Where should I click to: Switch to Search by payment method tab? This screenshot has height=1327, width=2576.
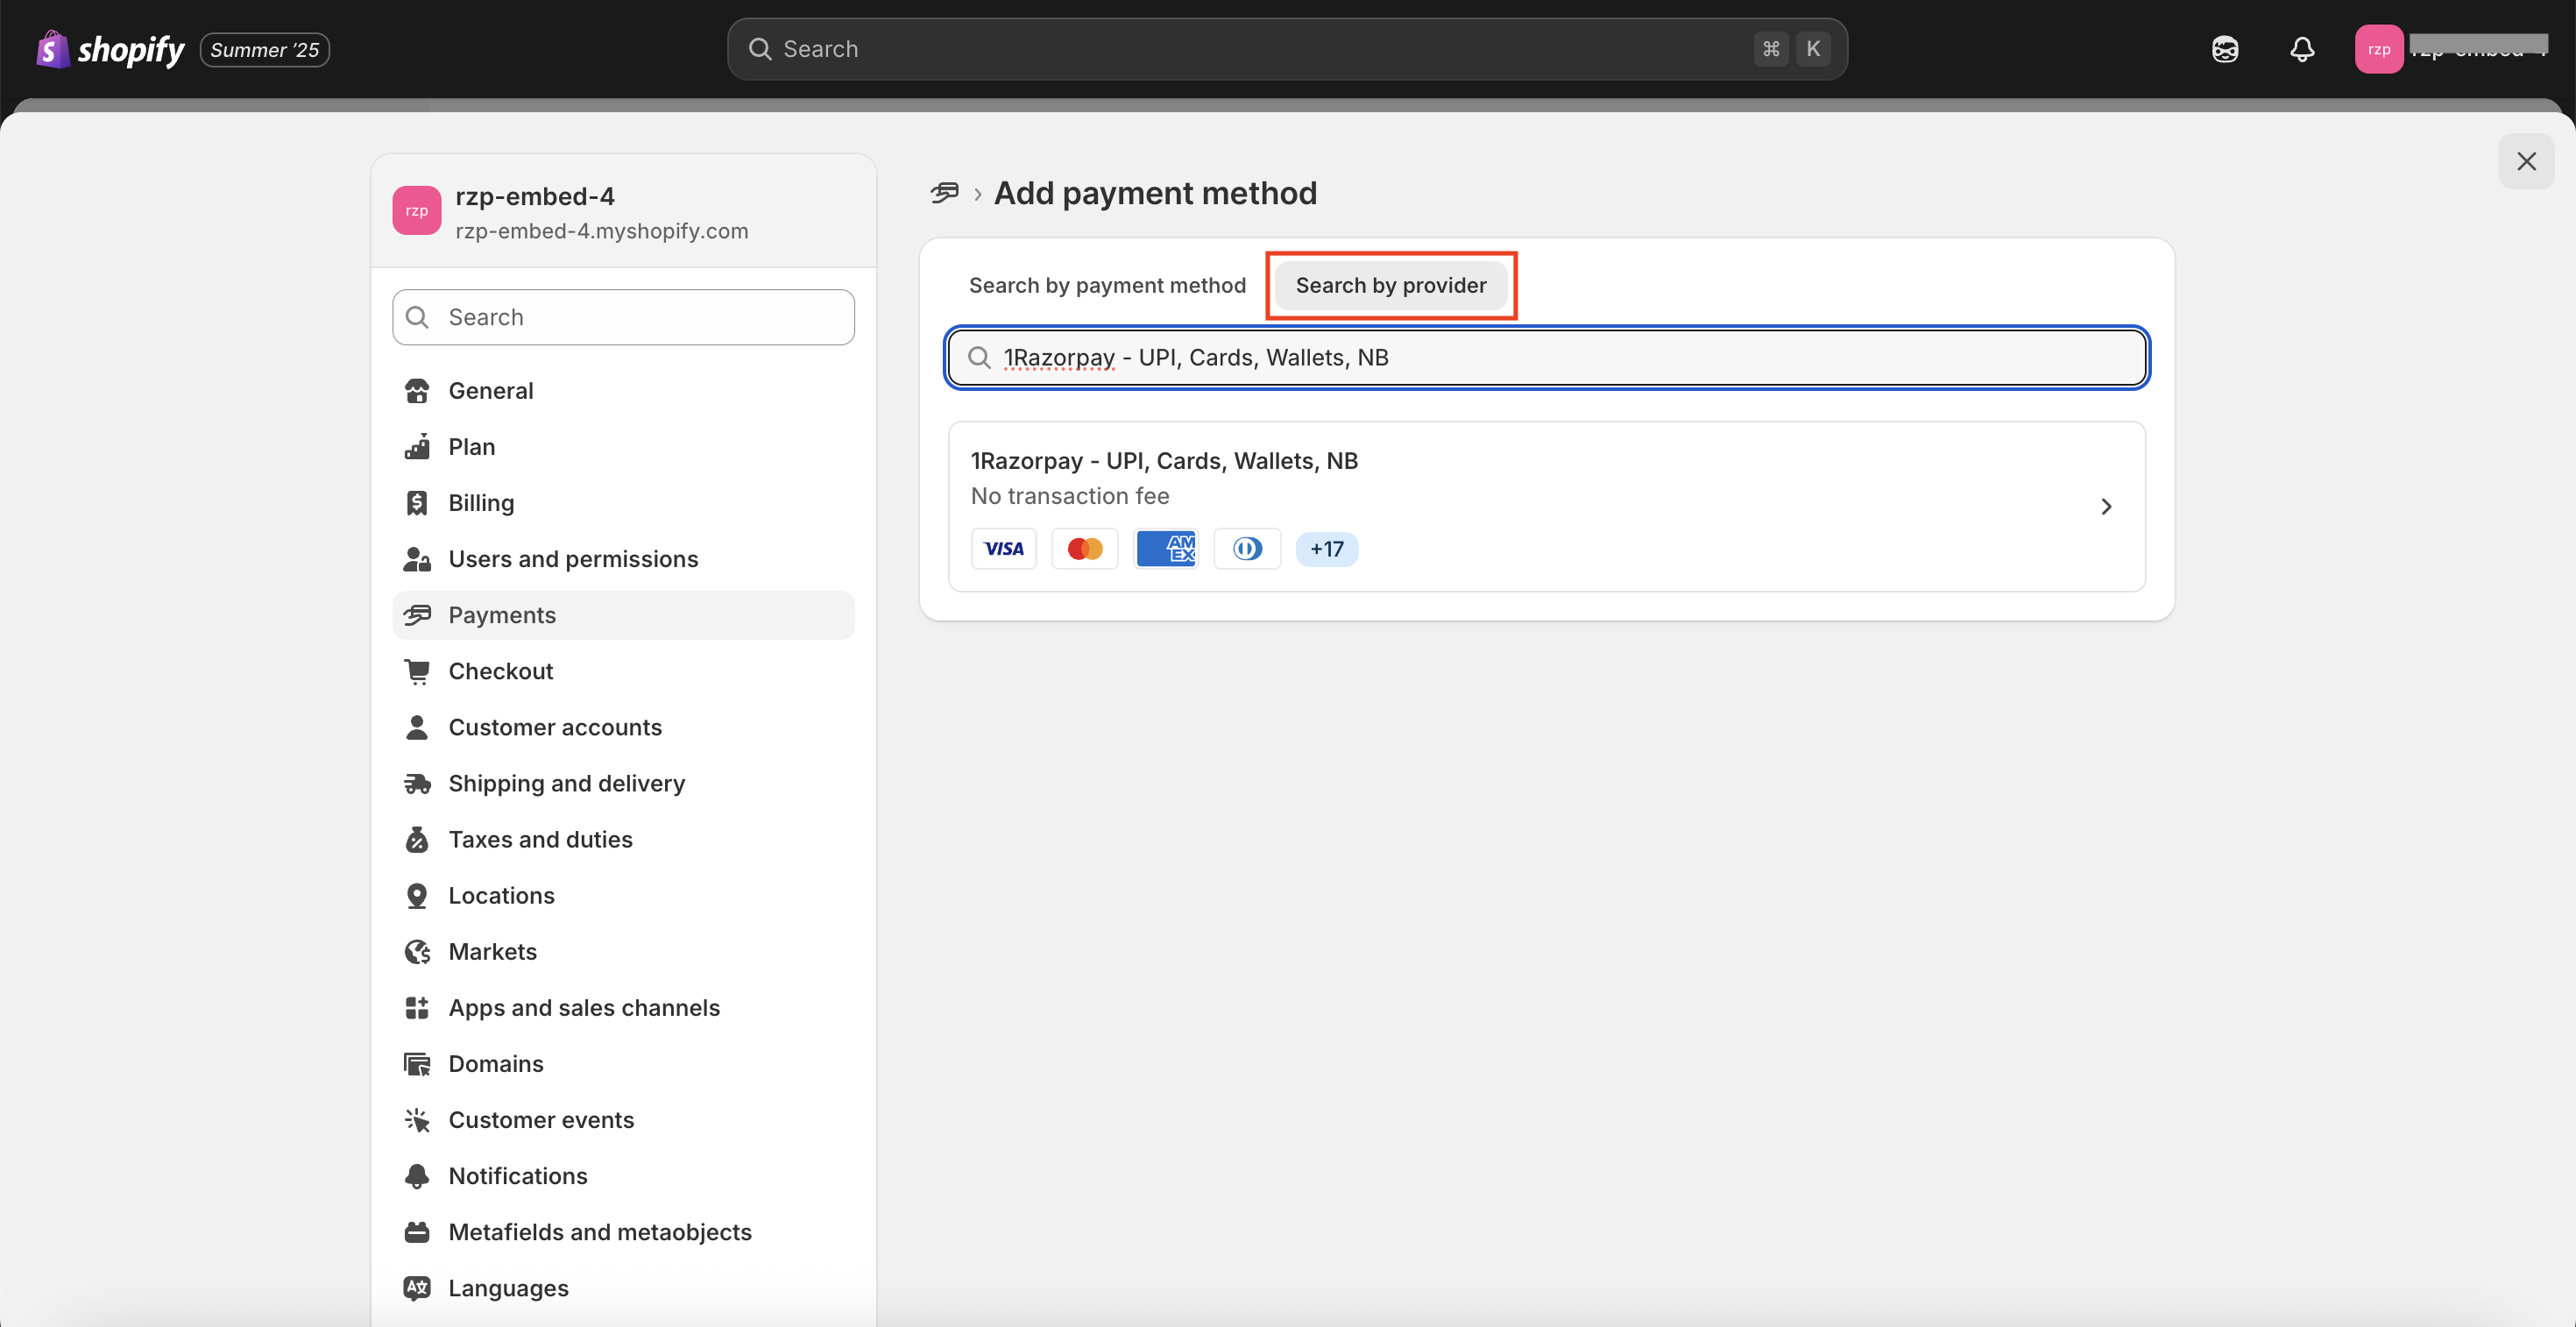pos(1107,285)
